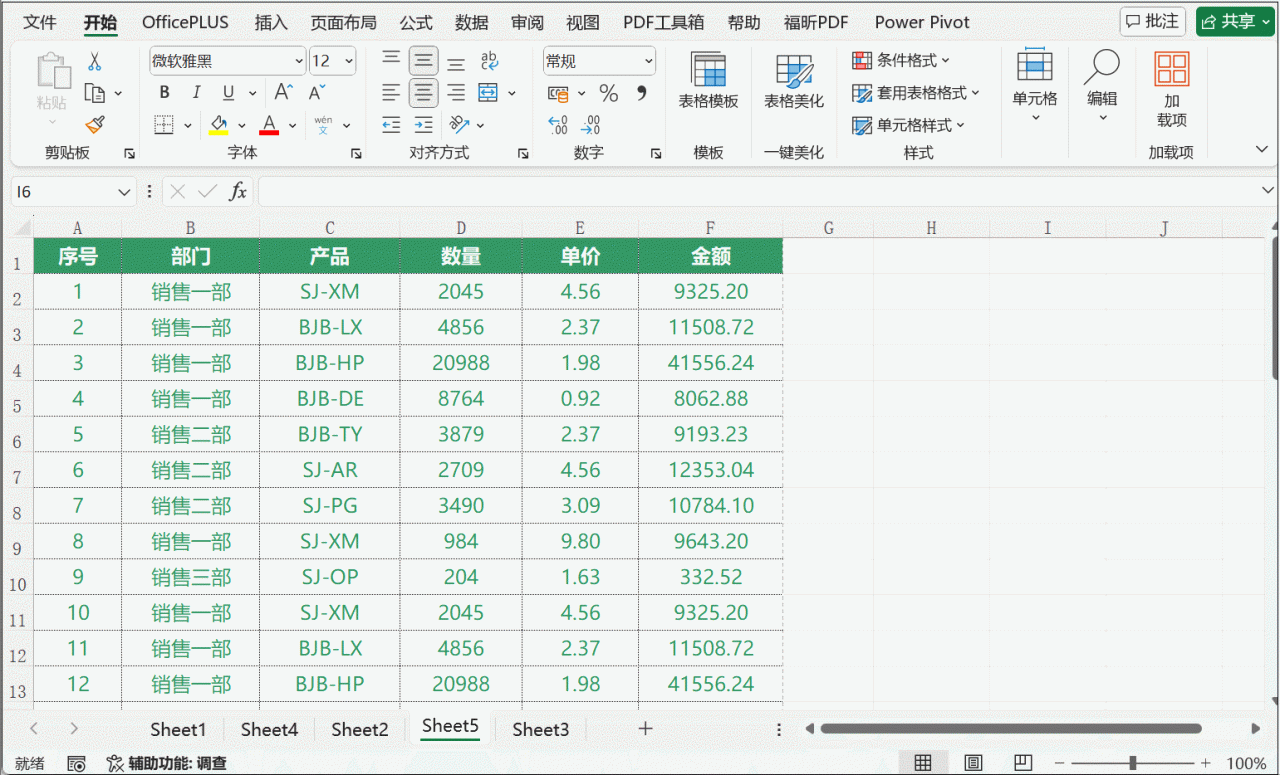The image size is (1280, 775).
Task: Apply comma style number format
Action: point(641,93)
